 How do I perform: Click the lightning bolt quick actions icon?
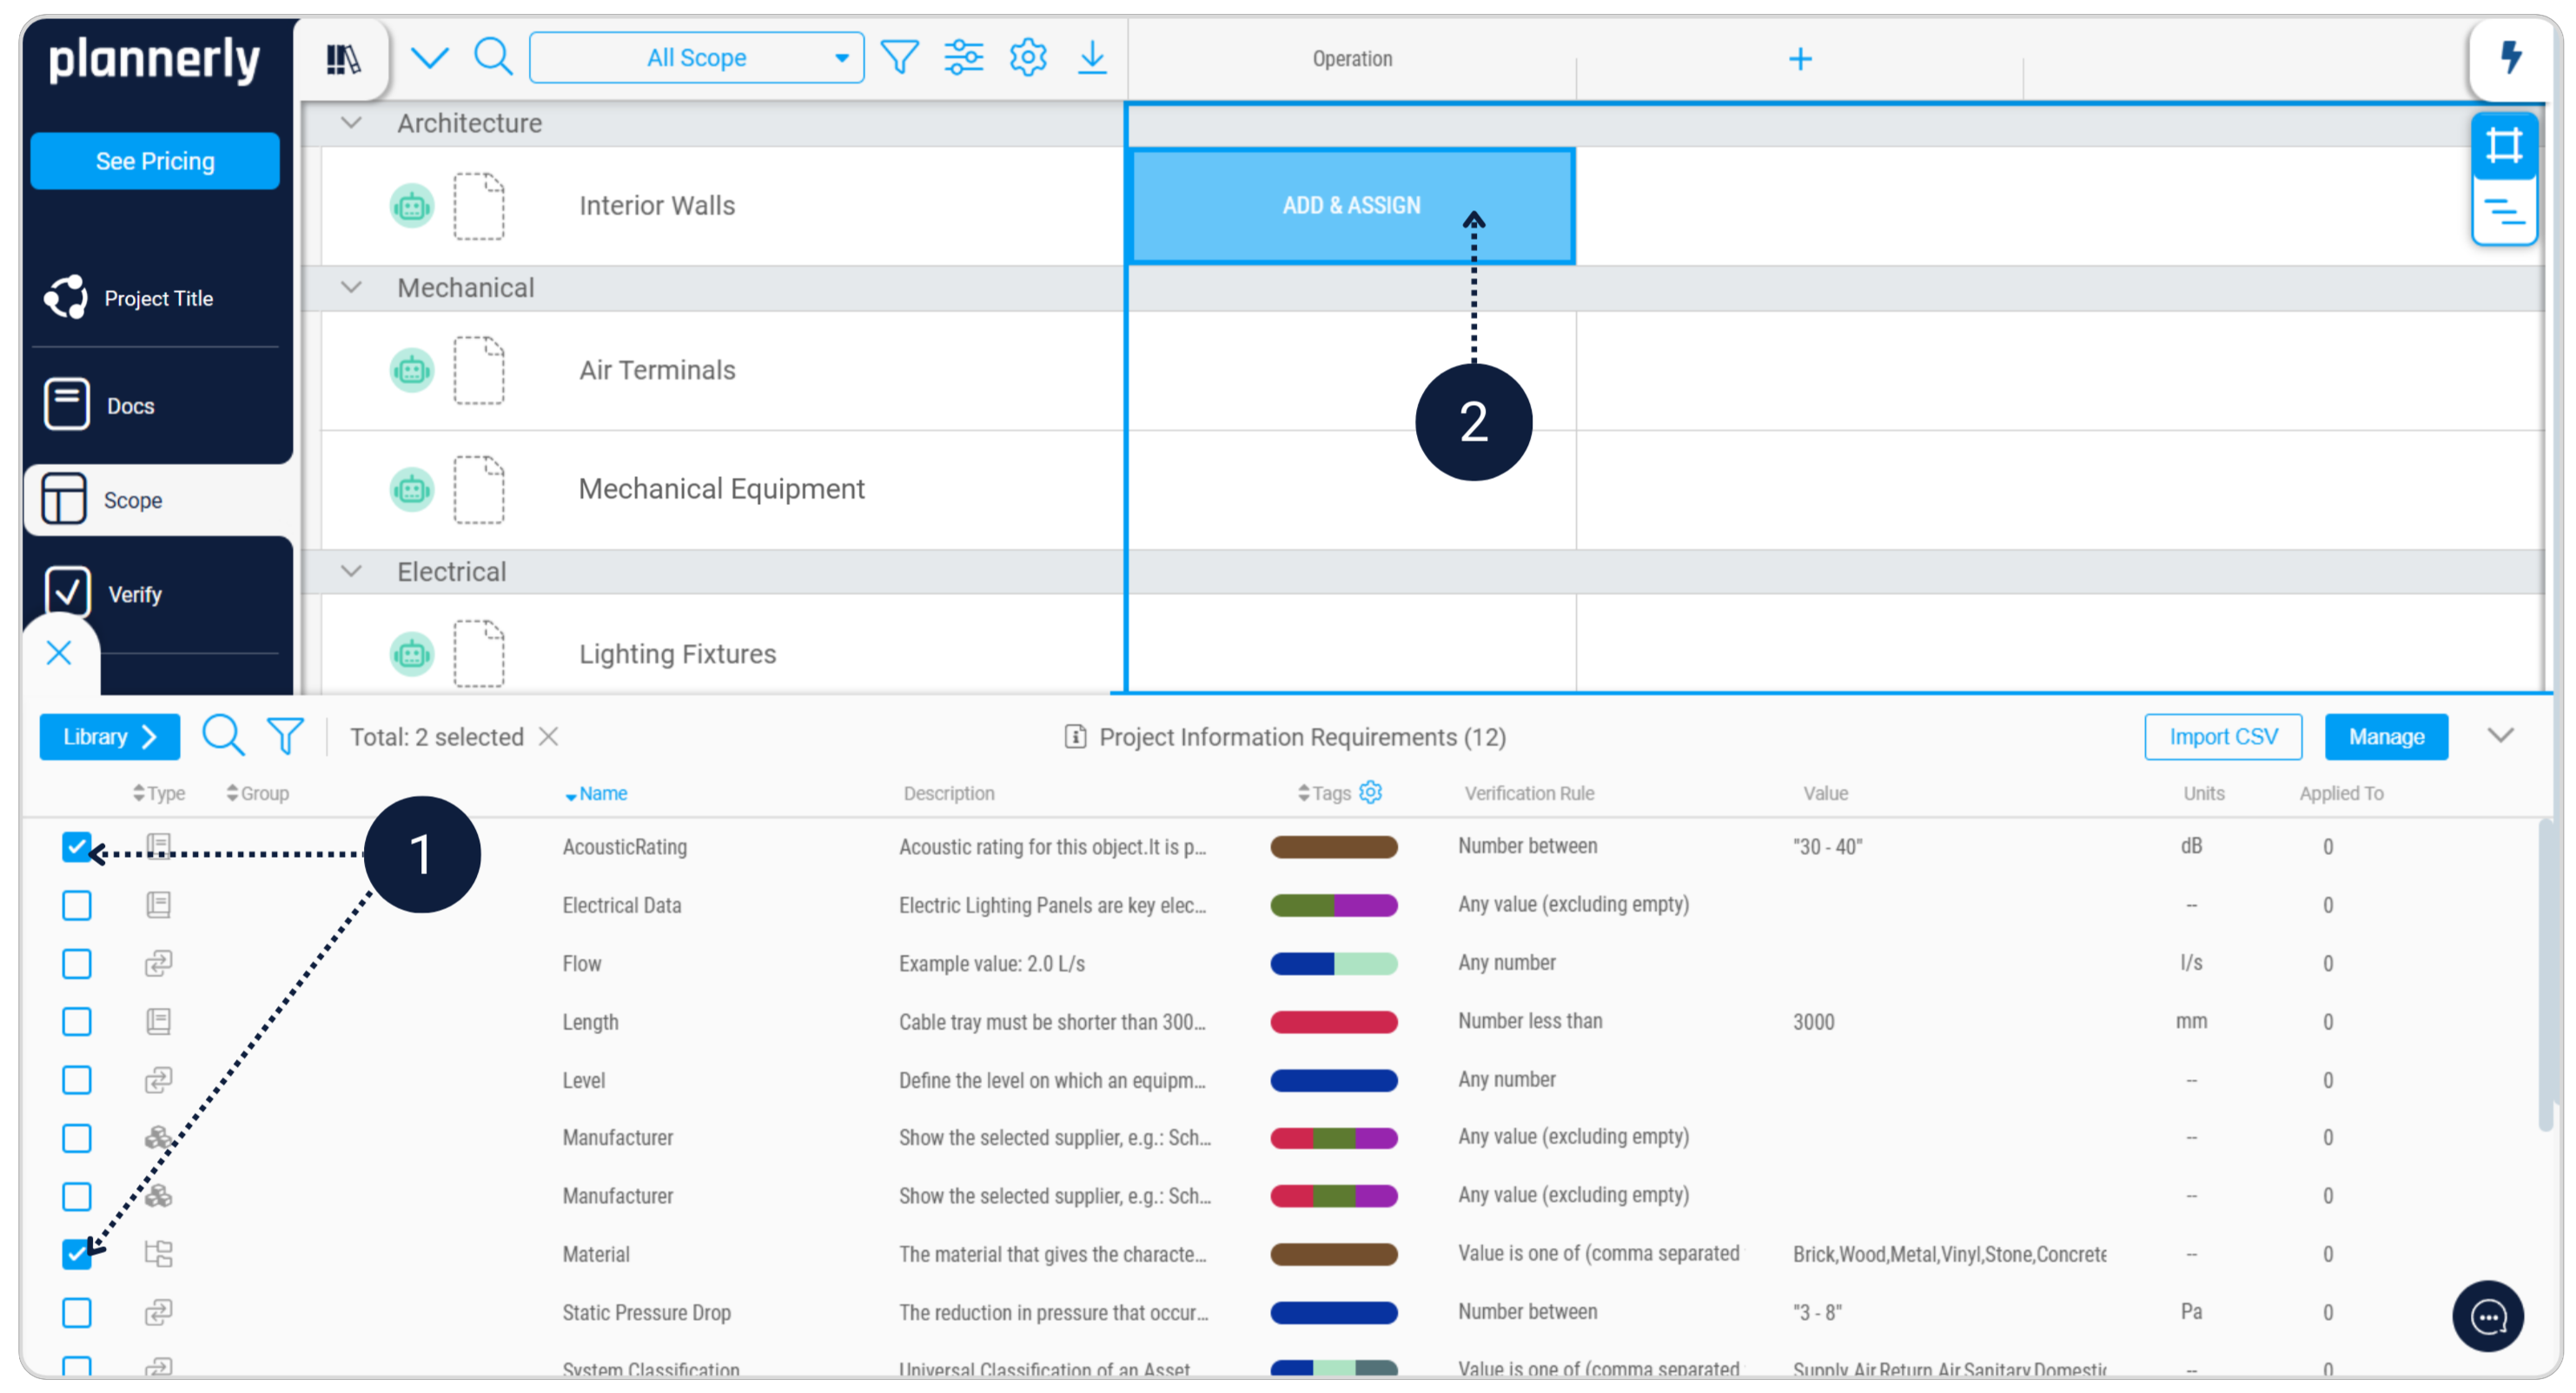coord(2510,57)
